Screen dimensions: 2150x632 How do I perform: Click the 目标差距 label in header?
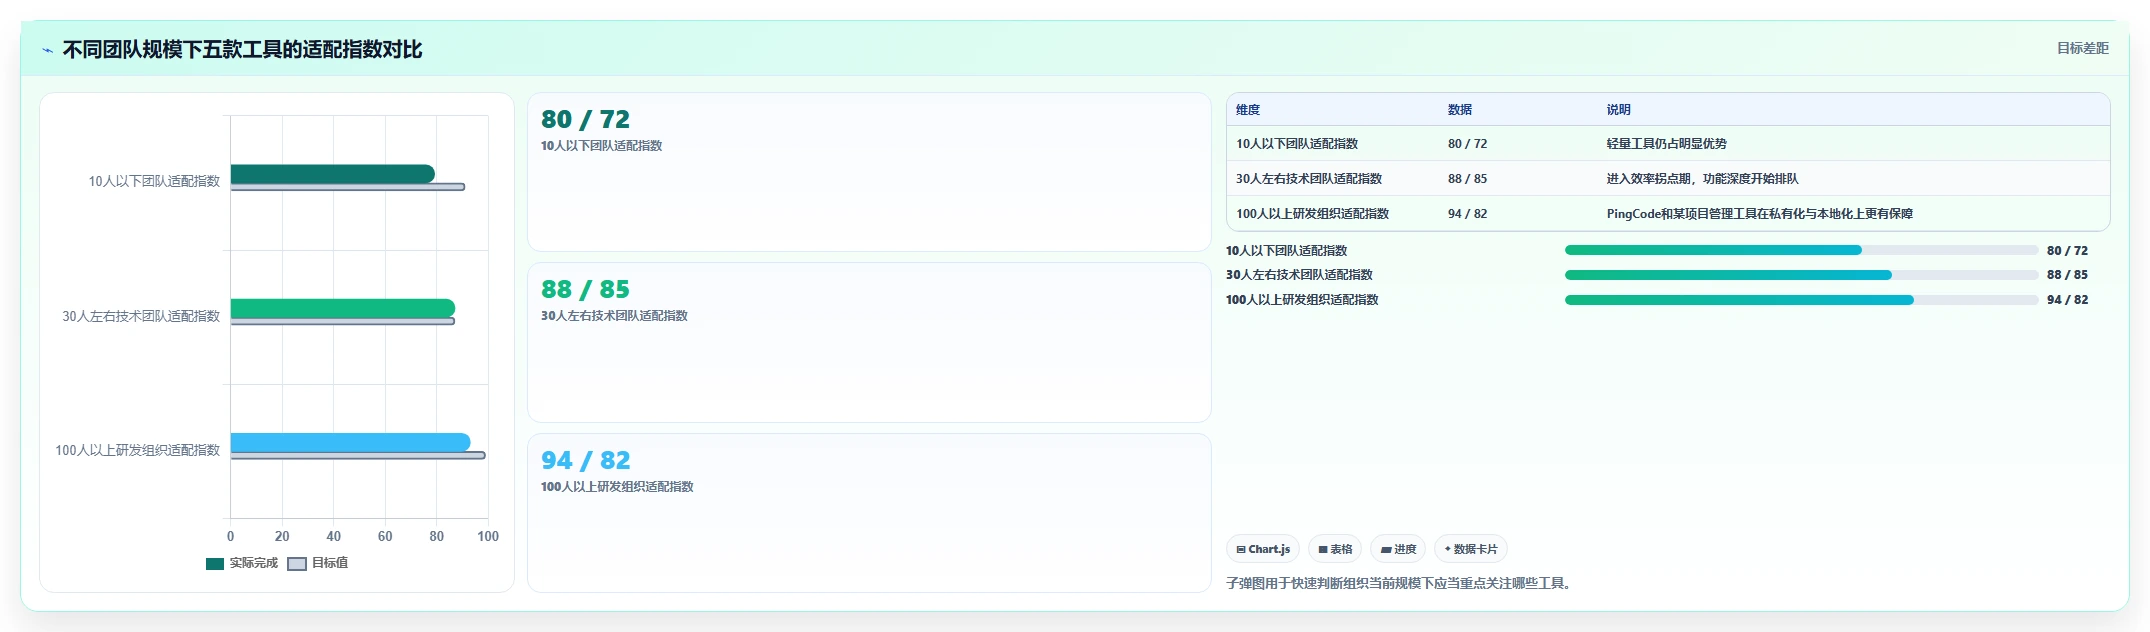tap(2082, 48)
